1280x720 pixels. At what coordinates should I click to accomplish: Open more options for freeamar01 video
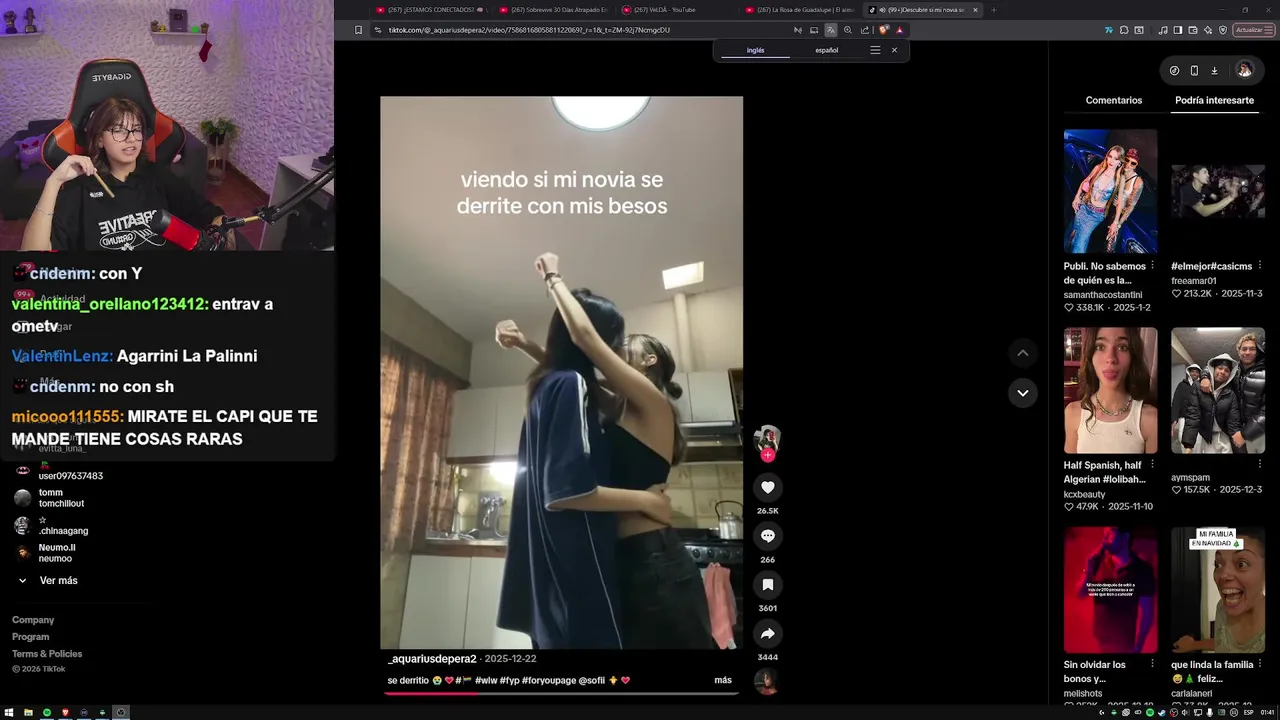pos(1260,266)
